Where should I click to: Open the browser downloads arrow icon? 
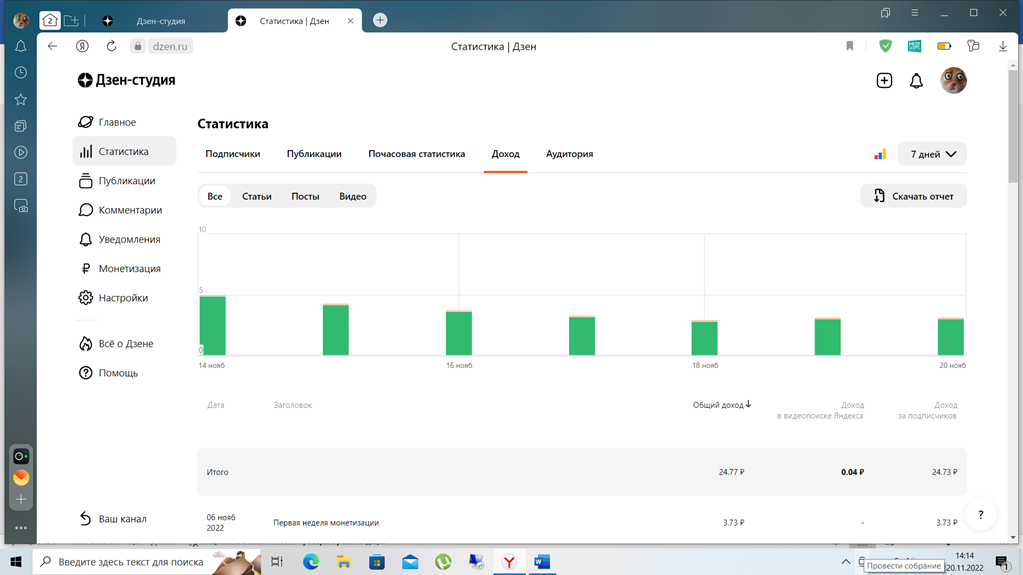pos(1003,46)
